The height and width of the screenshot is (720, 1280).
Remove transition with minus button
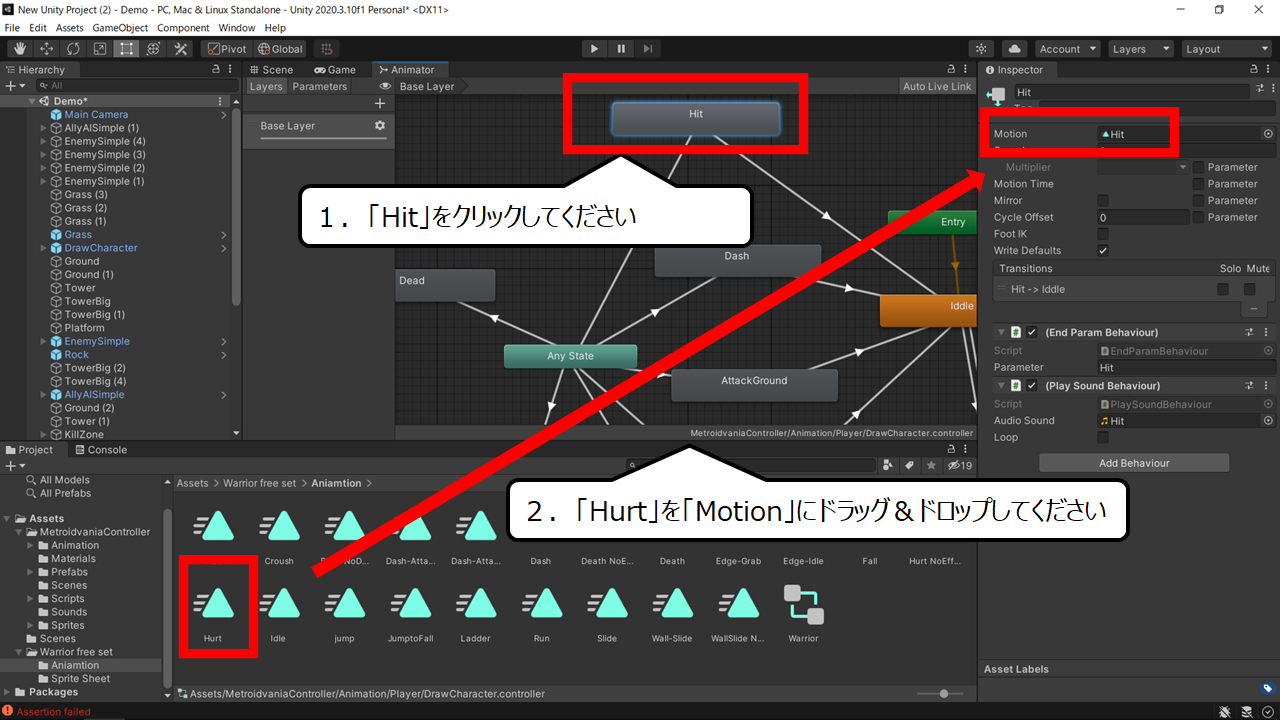pyautogui.click(x=1254, y=309)
